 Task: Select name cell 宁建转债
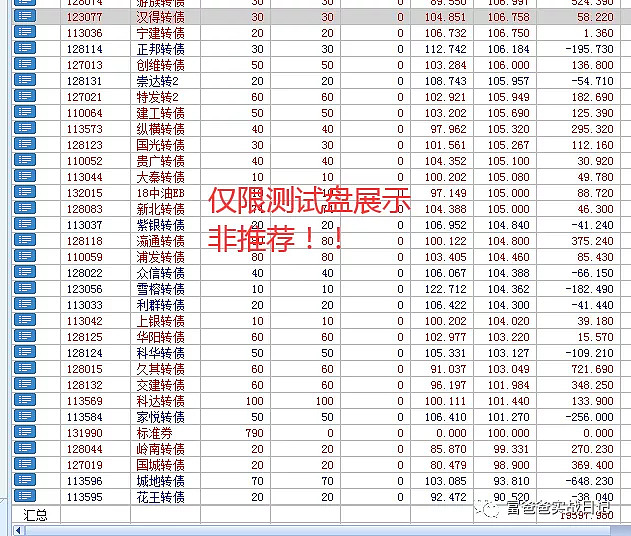click(x=160, y=33)
